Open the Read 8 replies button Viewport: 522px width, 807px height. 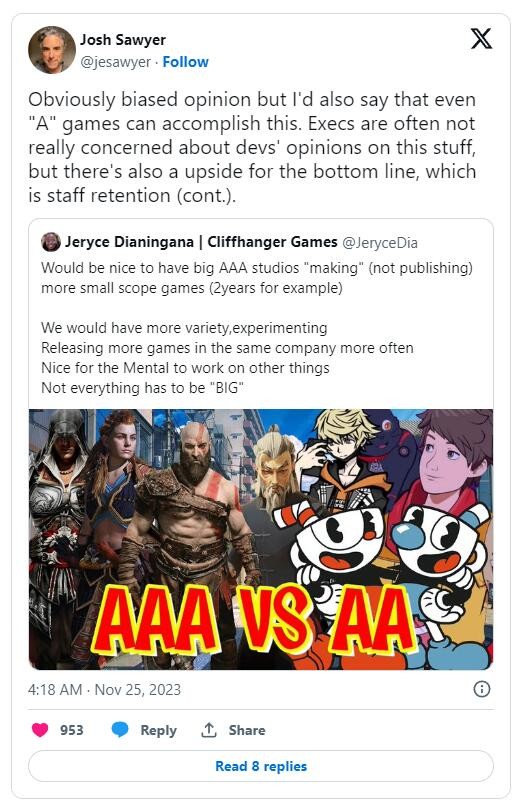point(261,766)
